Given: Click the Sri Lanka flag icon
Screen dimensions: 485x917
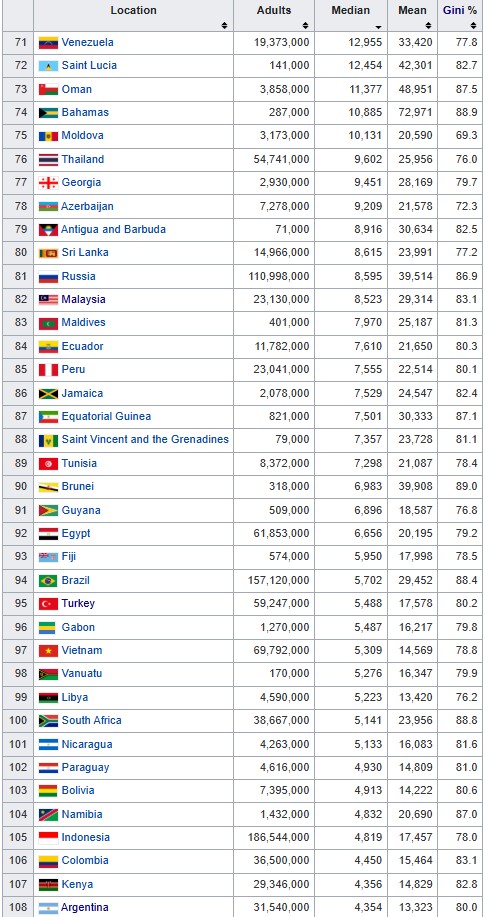Looking at the screenshot, I should coord(49,253).
